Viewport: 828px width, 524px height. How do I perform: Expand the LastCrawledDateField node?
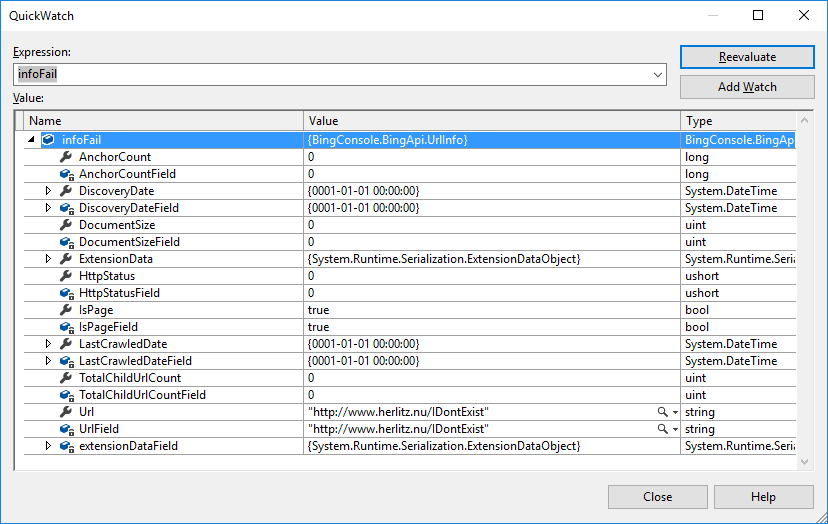click(x=48, y=361)
